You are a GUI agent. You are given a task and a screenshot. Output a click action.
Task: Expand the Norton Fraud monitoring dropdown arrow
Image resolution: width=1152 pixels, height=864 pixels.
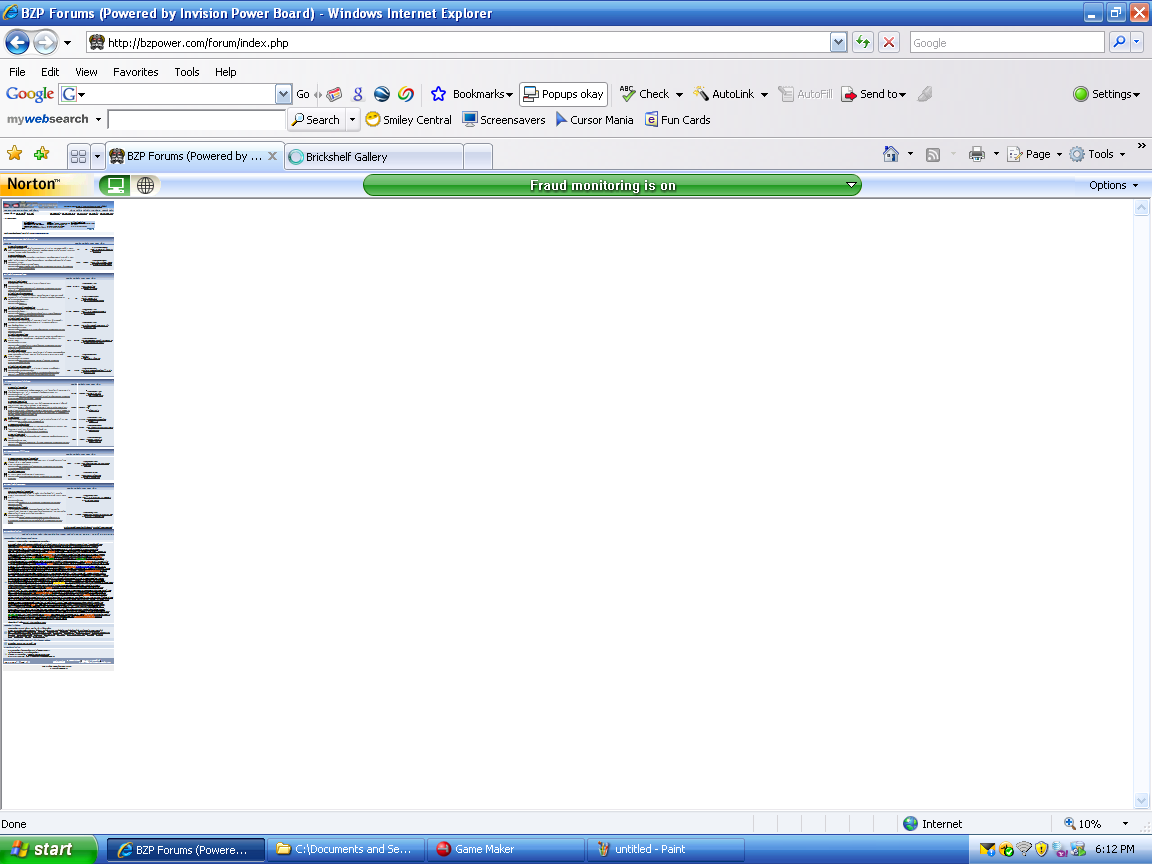(851, 185)
